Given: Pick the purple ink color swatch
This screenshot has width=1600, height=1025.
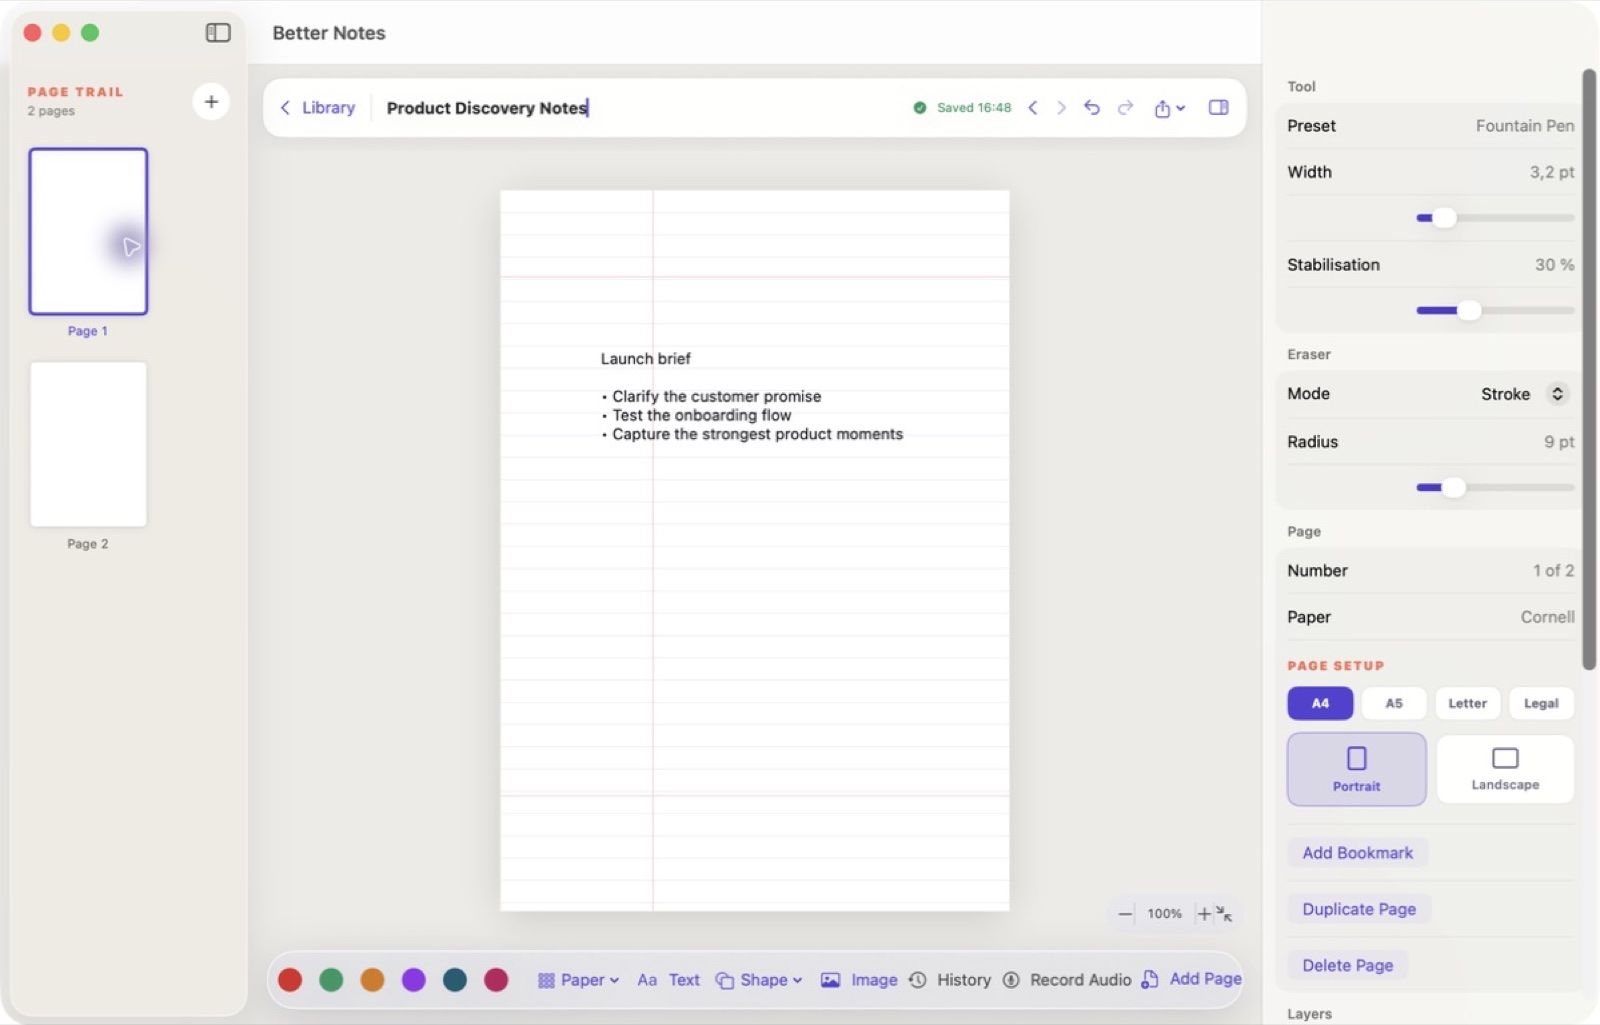Looking at the screenshot, I should coord(414,980).
